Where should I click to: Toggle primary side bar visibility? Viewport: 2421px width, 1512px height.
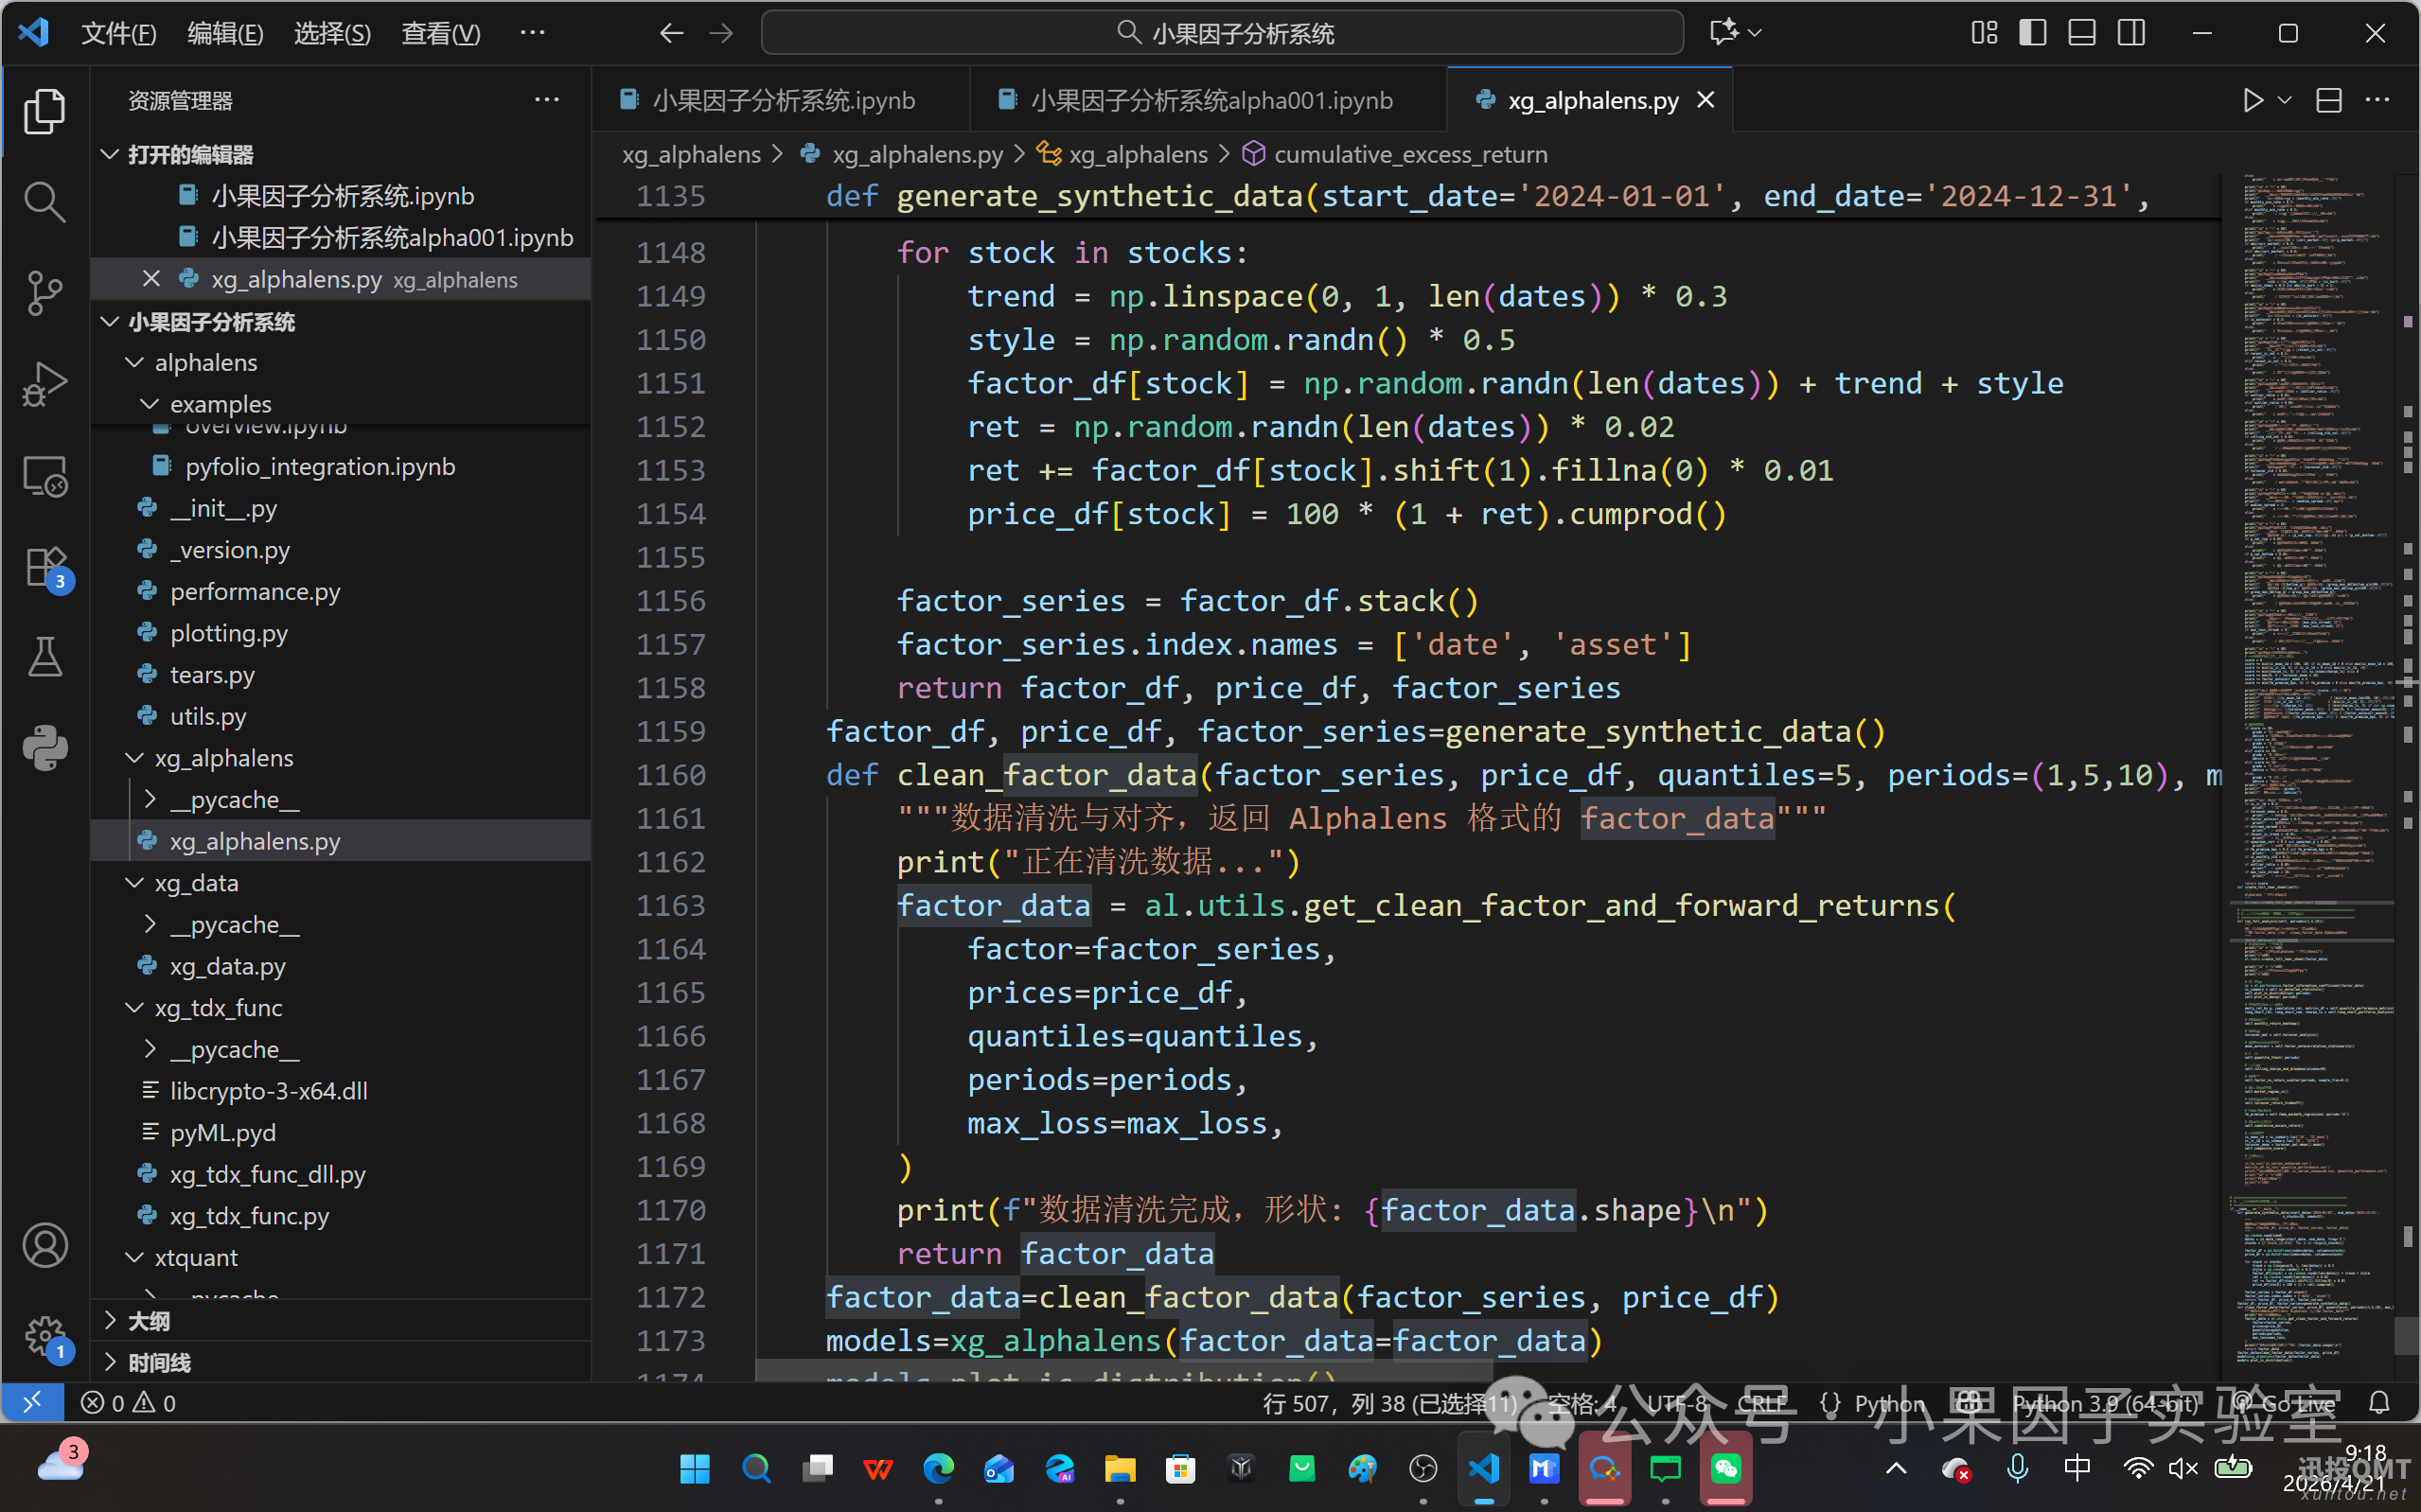tap(2032, 33)
